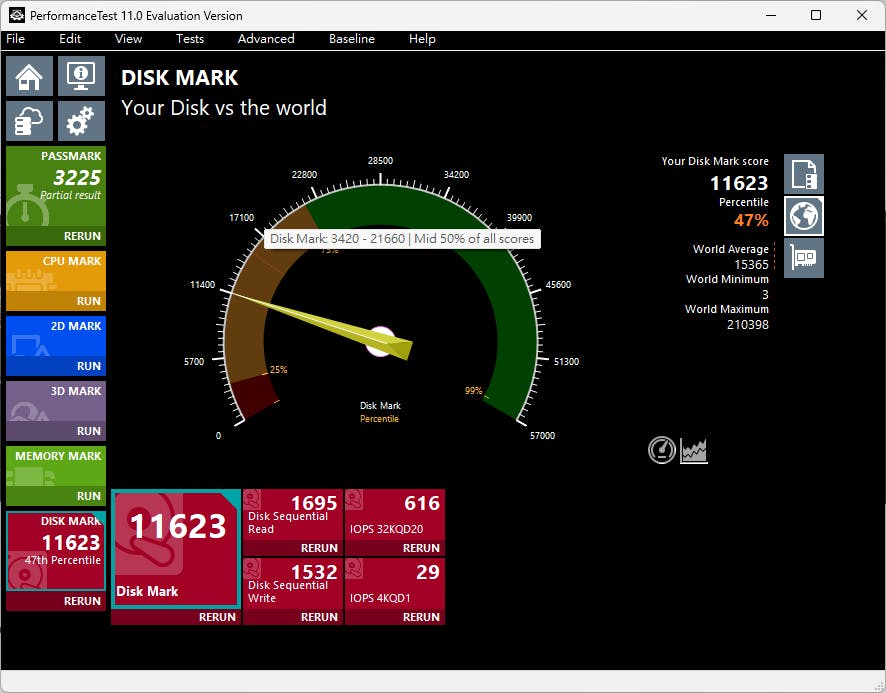The image size is (886, 693).
Task: Switch to the gauge speedometer view icon
Action: click(x=662, y=451)
